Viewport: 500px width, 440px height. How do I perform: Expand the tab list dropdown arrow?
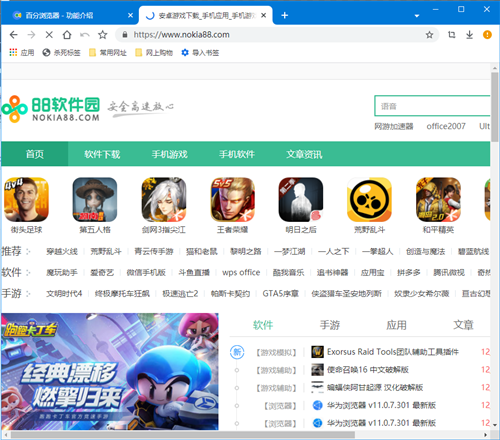(417, 16)
